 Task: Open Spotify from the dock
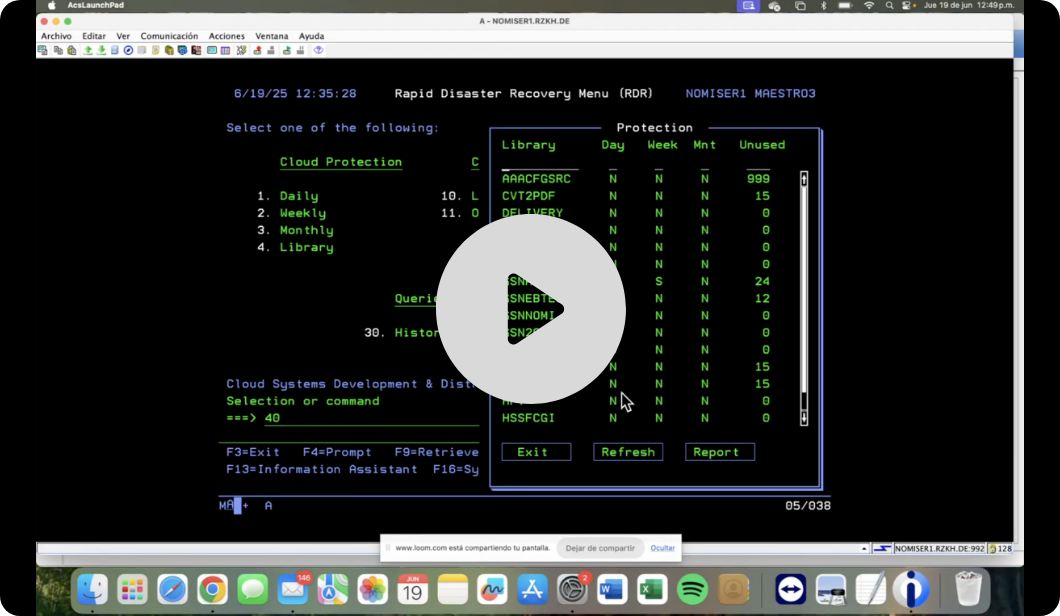click(692, 589)
